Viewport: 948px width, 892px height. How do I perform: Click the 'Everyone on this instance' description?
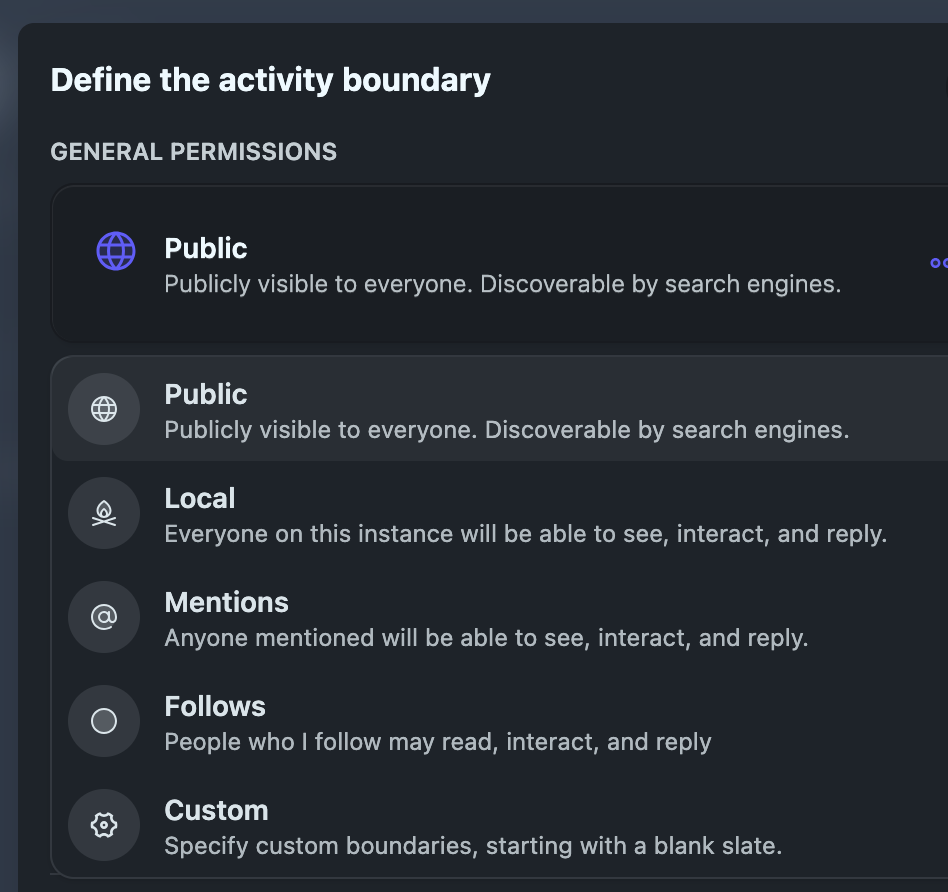click(525, 534)
